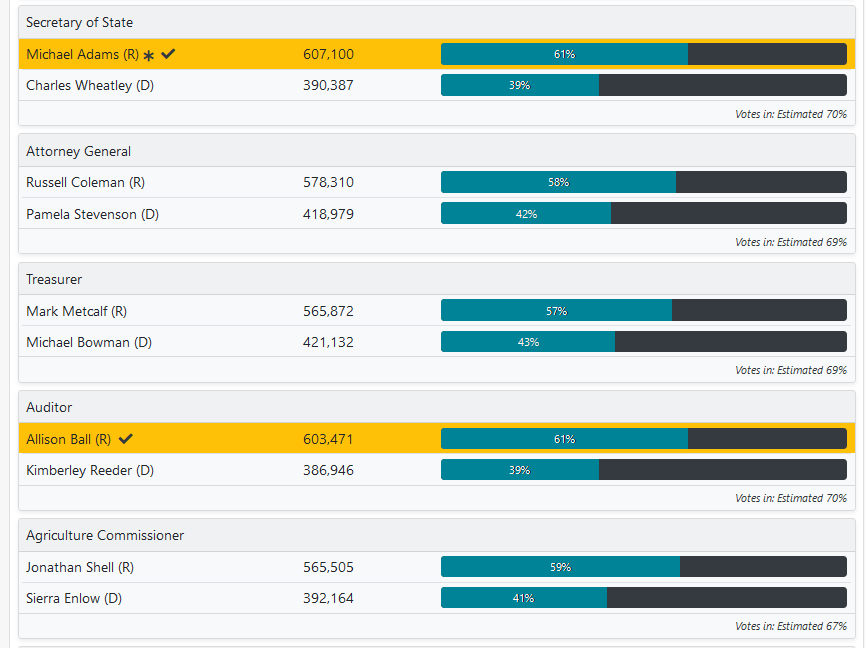Image resolution: width=865 pixels, height=648 pixels.
Task: Click Kimberley Reeder's 39% progress bar
Action: coord(644,470)
